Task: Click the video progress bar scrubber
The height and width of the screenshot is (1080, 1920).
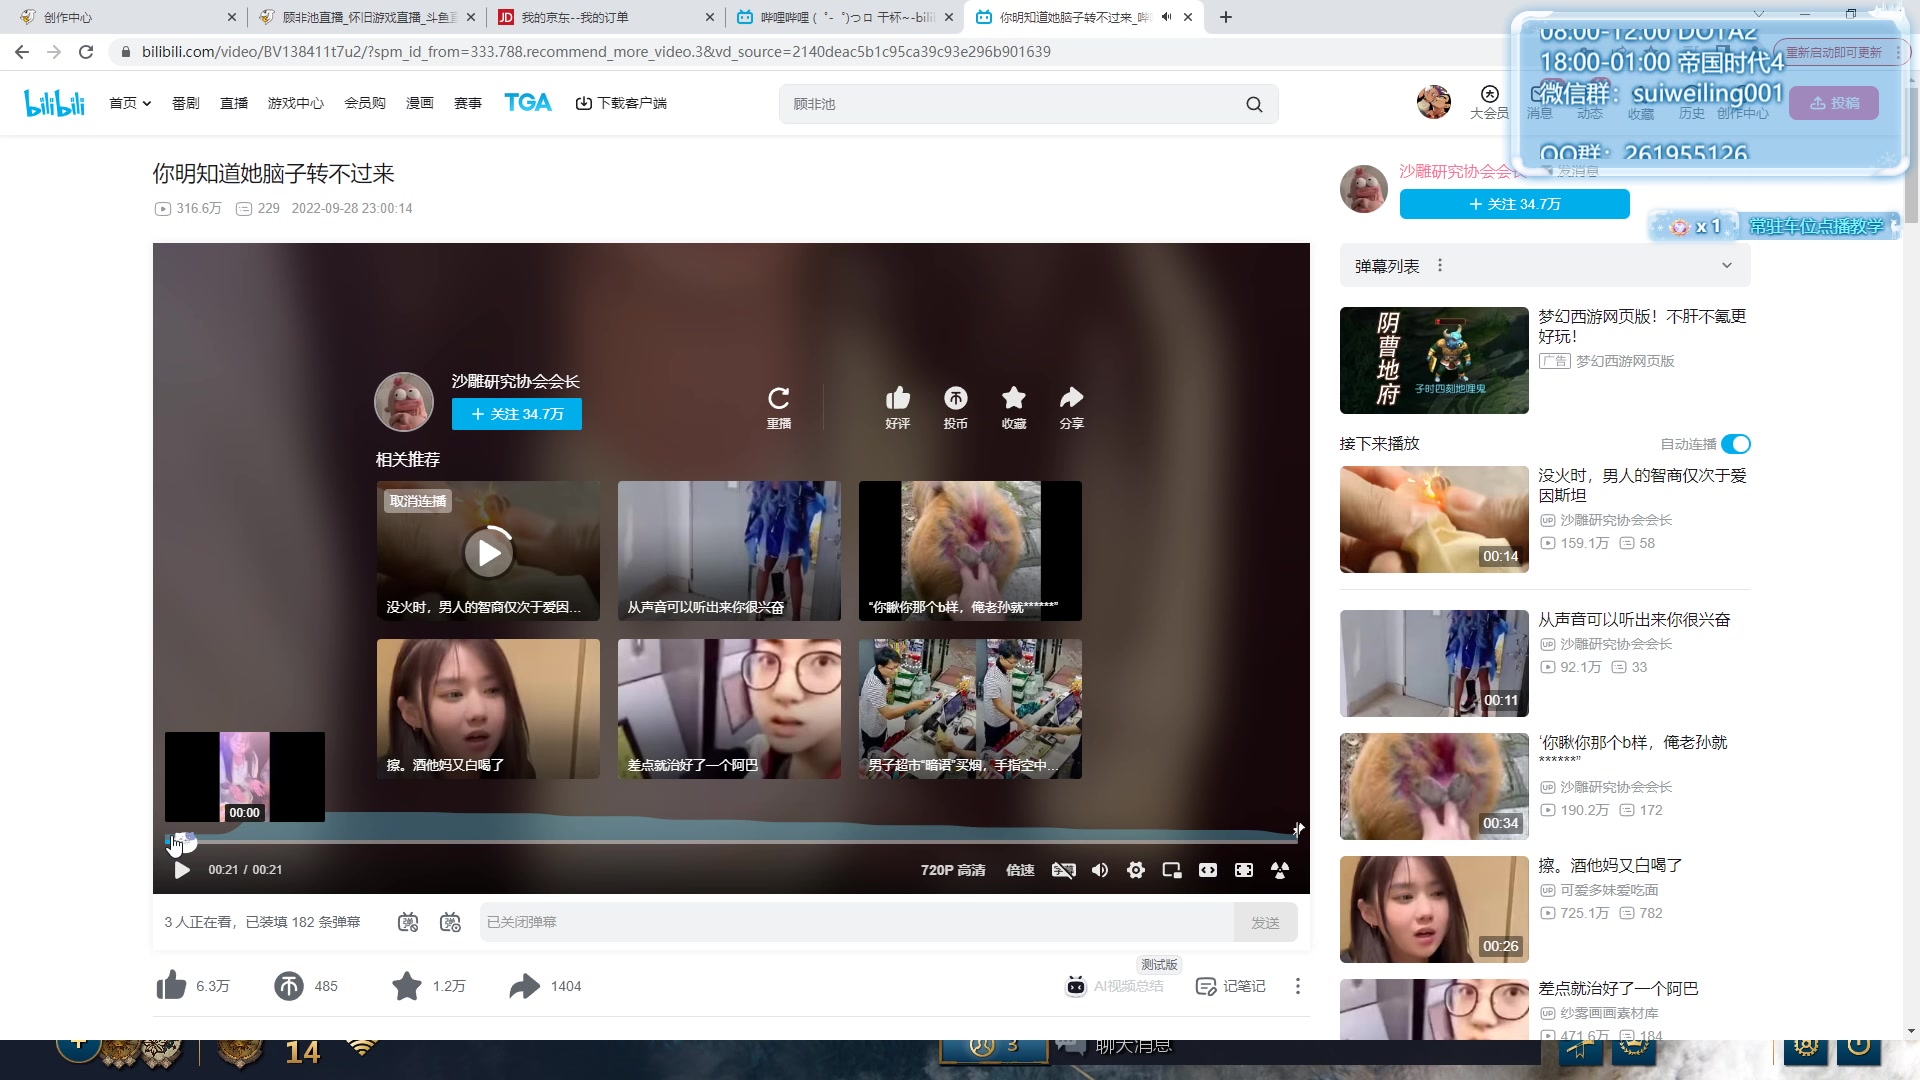Action: click(184, 842)
